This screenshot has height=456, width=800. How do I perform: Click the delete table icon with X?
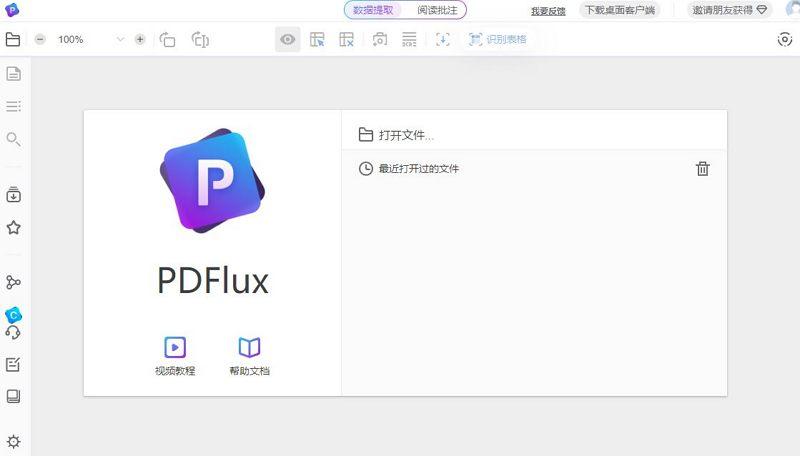(346, 39)
